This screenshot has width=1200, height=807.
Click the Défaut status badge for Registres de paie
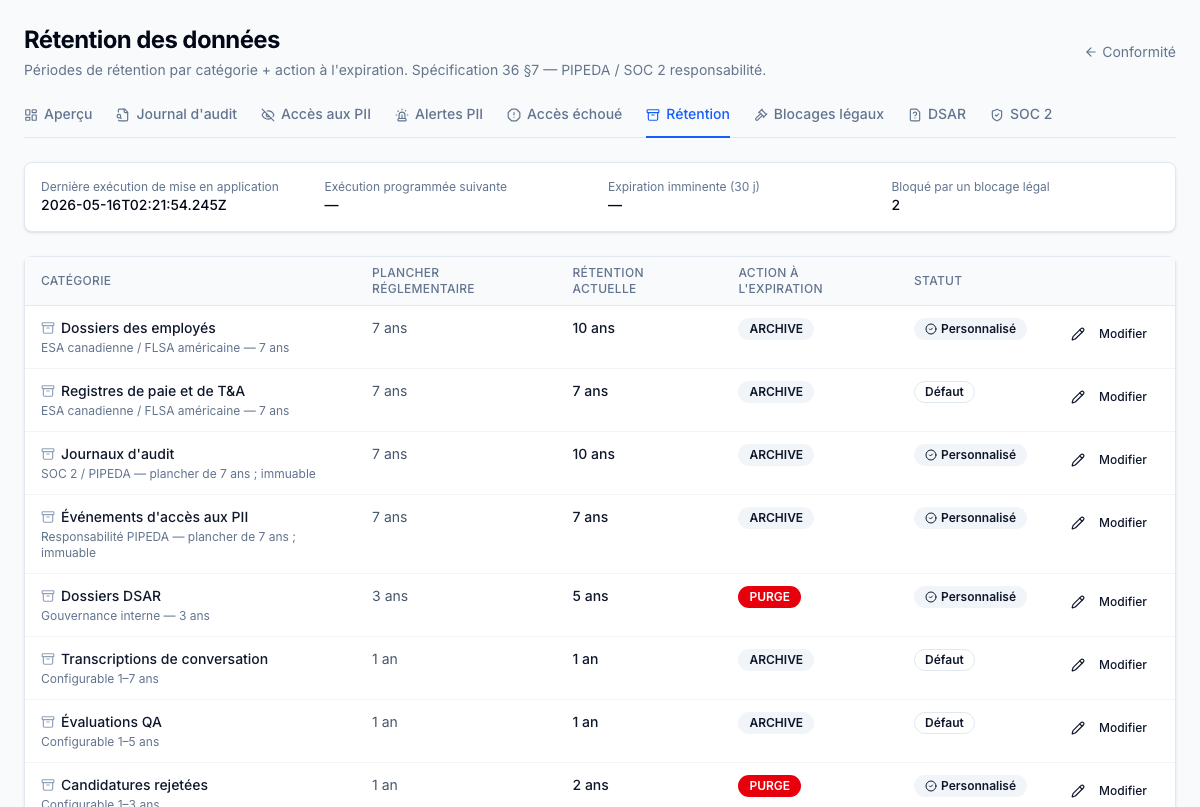click(944, 392)
